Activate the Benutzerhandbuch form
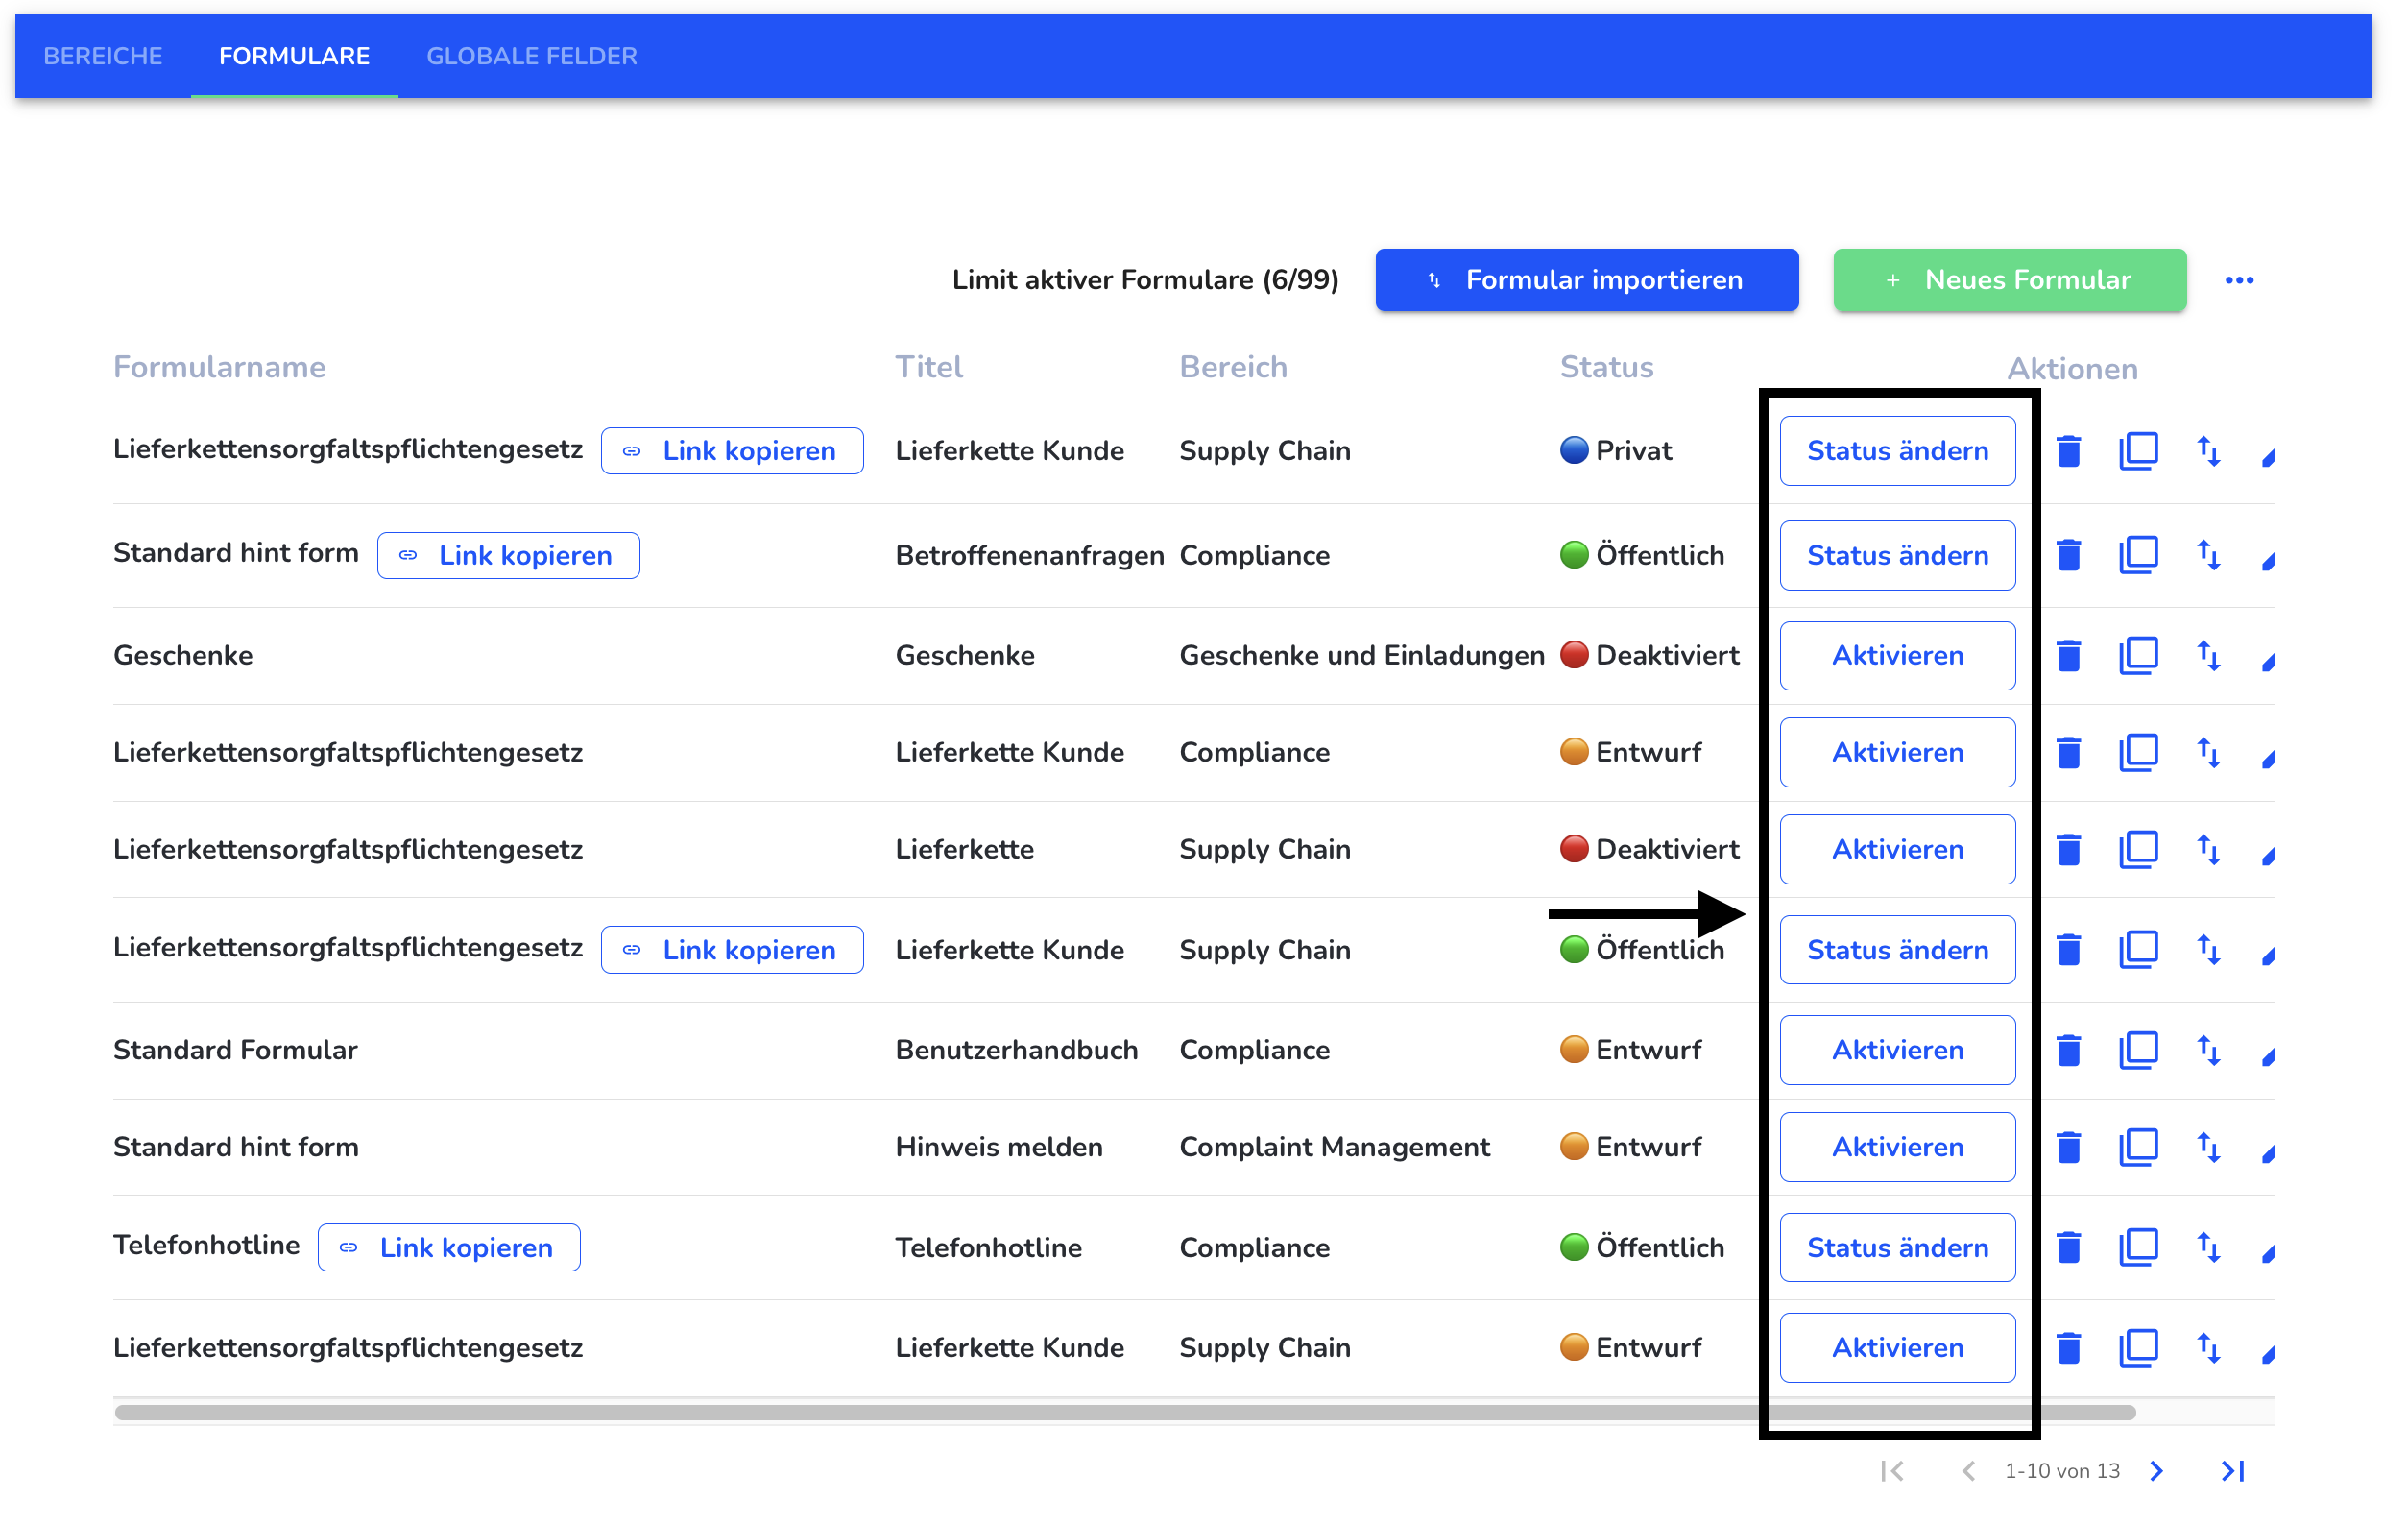The image size is (2408, 1525). (x=1897, y=1050)
